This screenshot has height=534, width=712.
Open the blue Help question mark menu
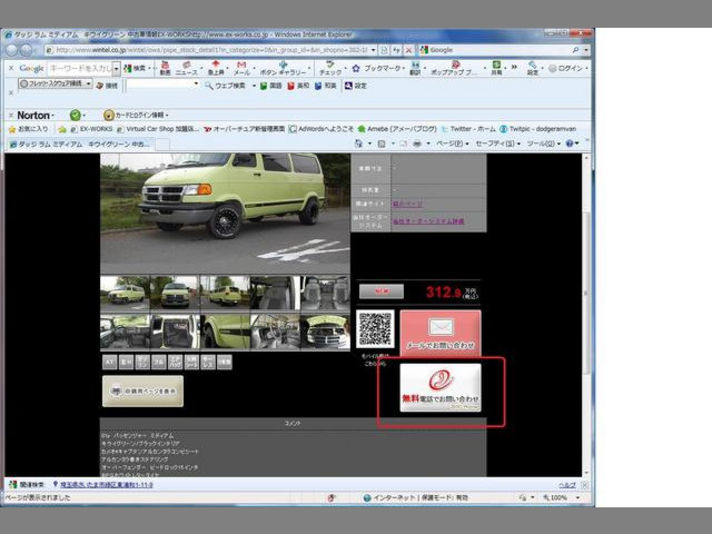point(572,143)
